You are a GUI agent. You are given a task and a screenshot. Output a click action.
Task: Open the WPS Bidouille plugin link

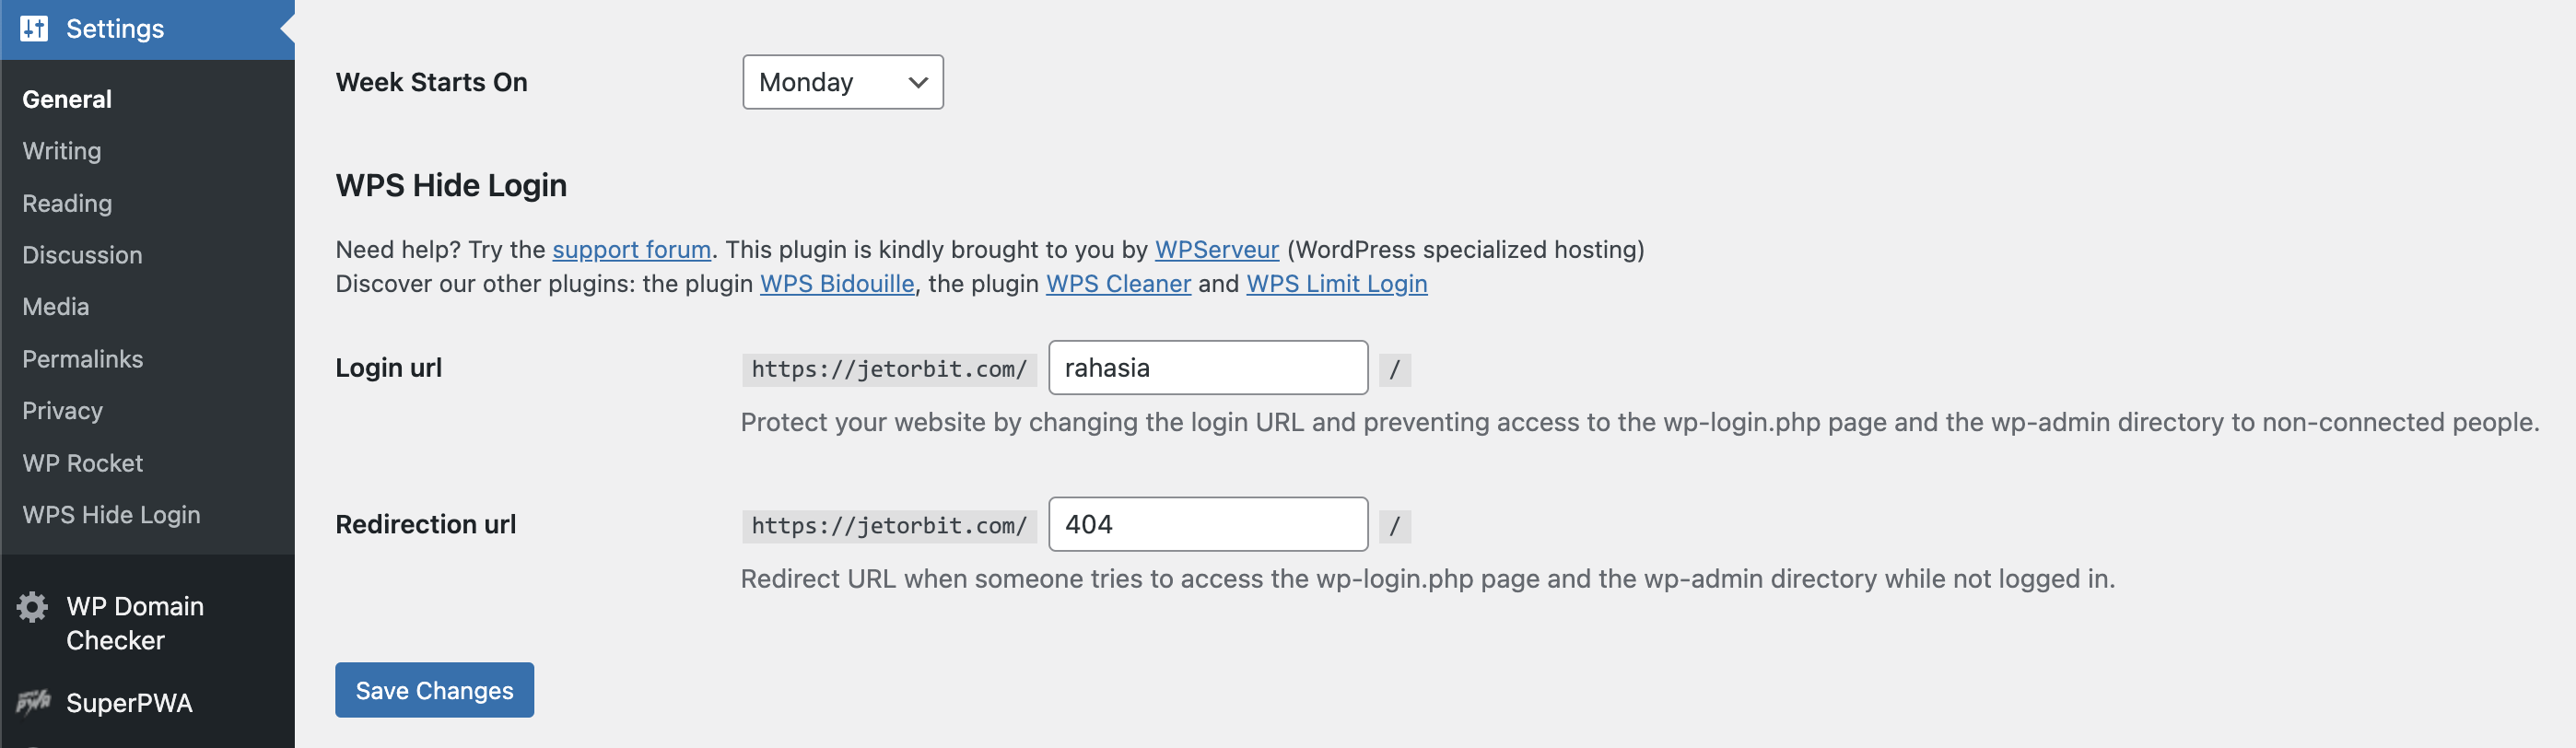click(837, 283)
